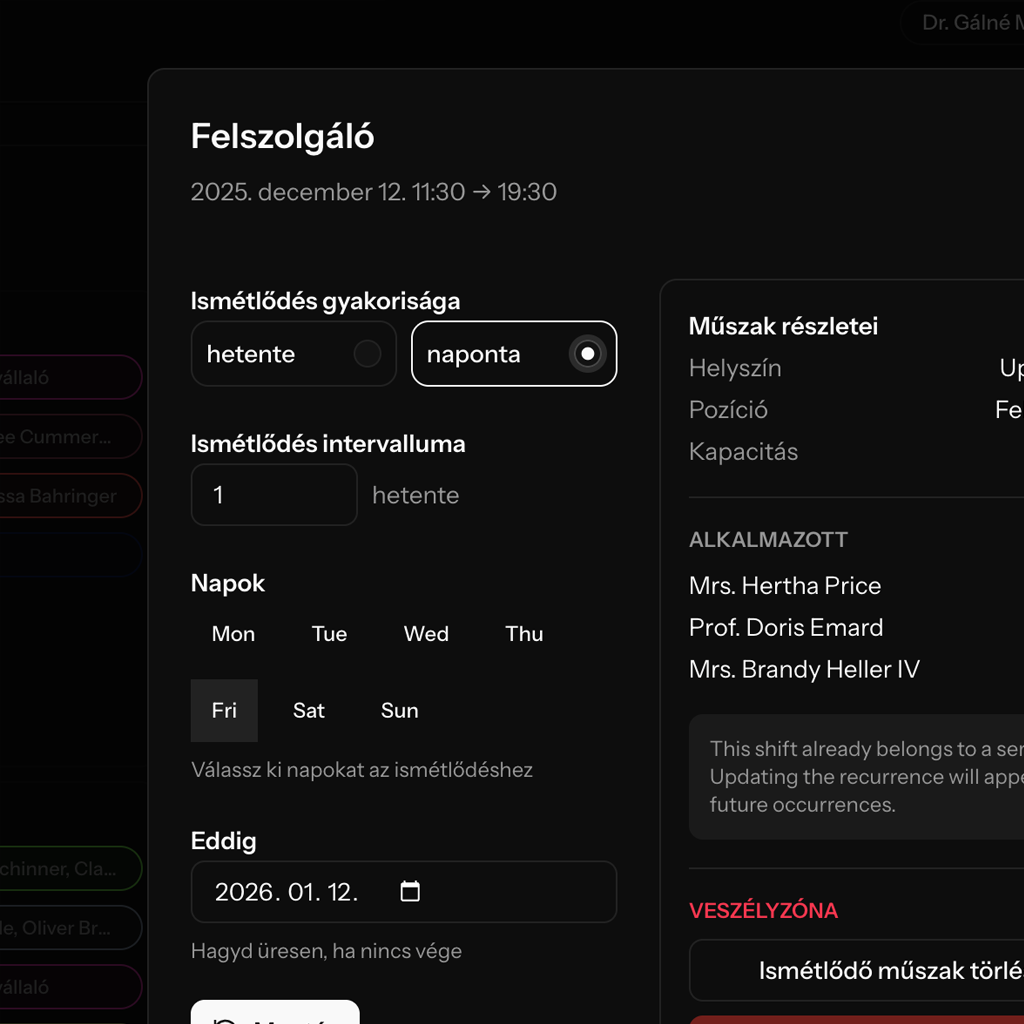The height and width of the screenshot is (1024, 1024).
Task: Open the calendar picker icon in Eddig field
Action: coord(410,892)
